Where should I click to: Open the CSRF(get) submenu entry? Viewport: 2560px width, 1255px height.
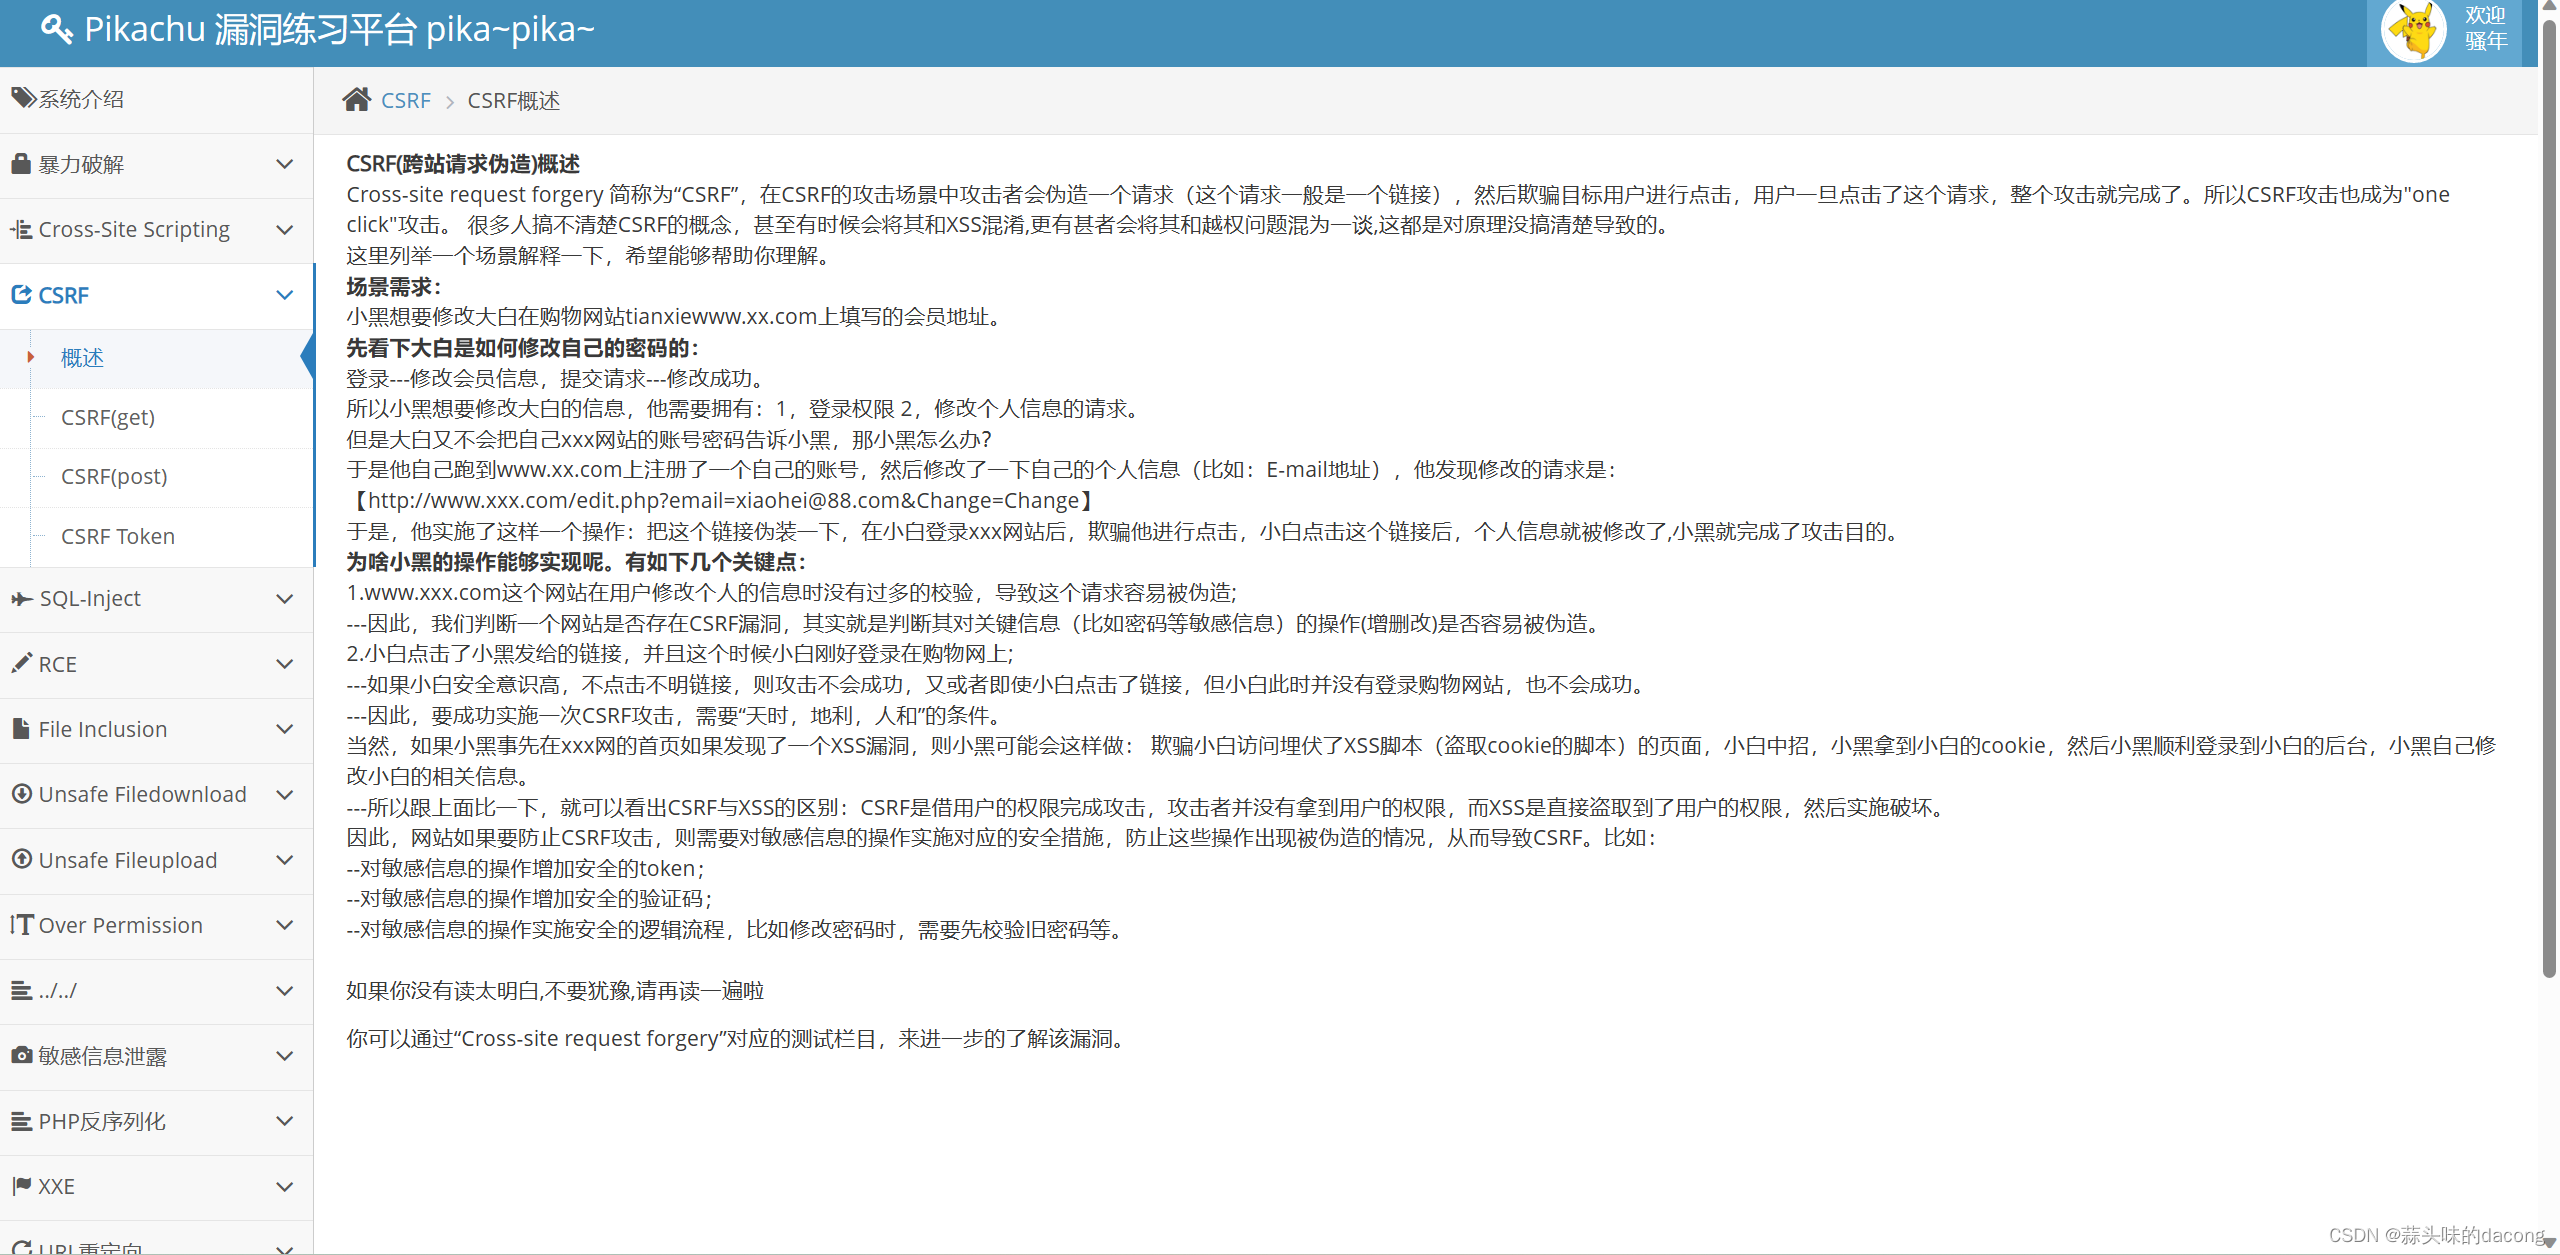click(108, 417)
